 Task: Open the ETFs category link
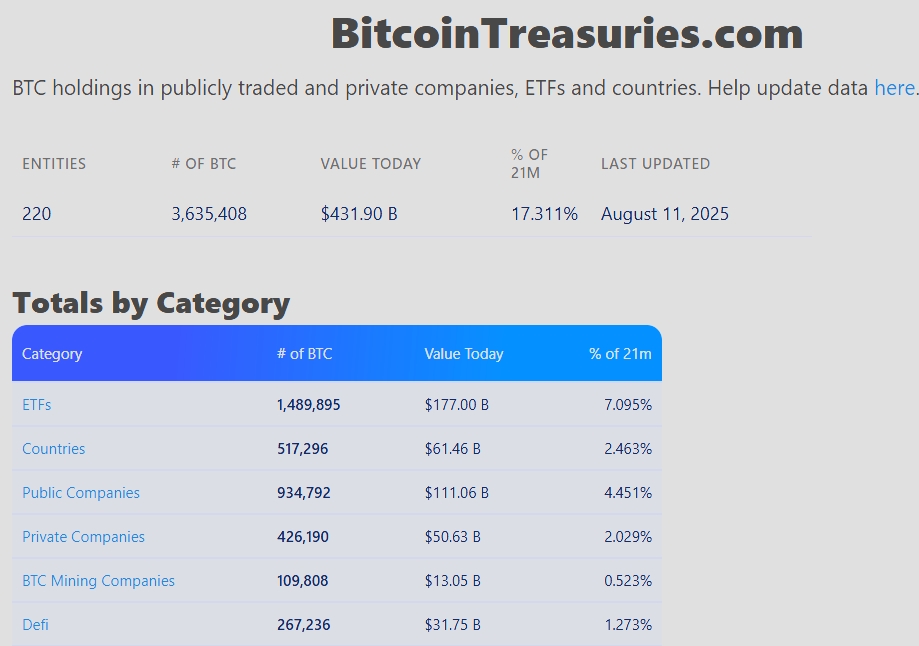tap(37, 405)
